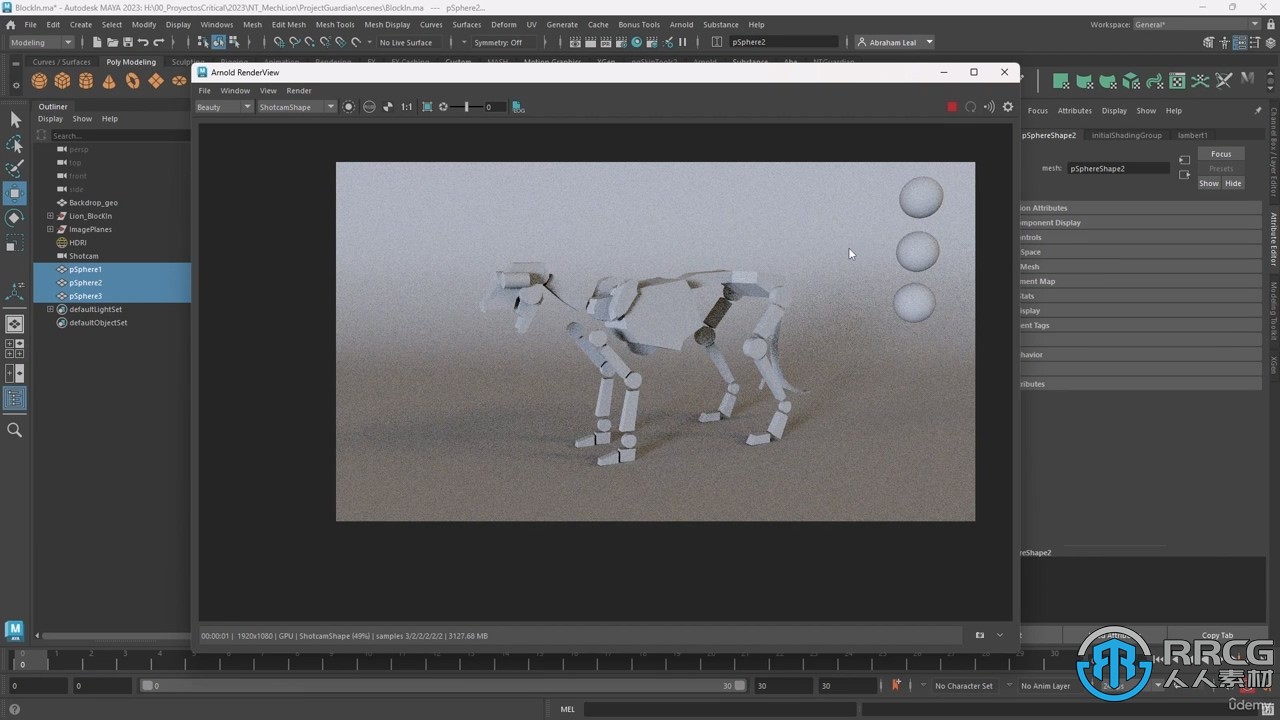Toggle the LOG display in RenderView
The width and height of the screenshot is (1280, 720).
coord(517,107)
